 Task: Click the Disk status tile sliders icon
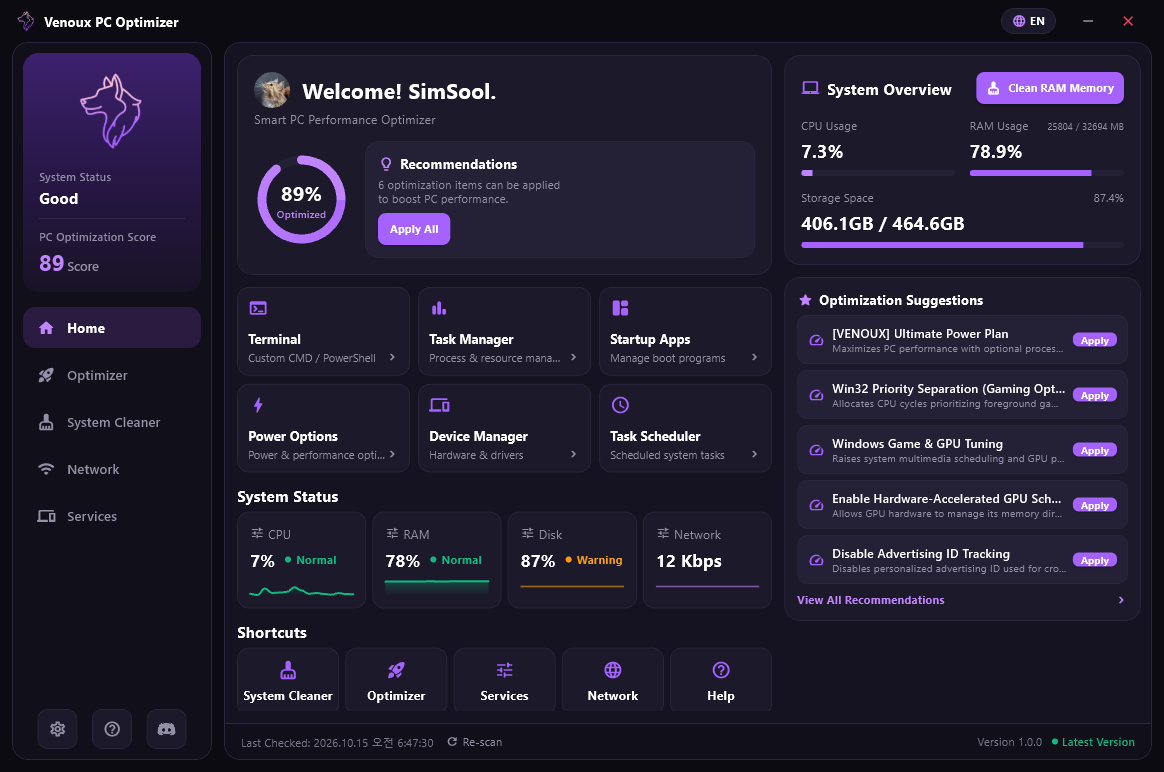(x=528, y=534)
